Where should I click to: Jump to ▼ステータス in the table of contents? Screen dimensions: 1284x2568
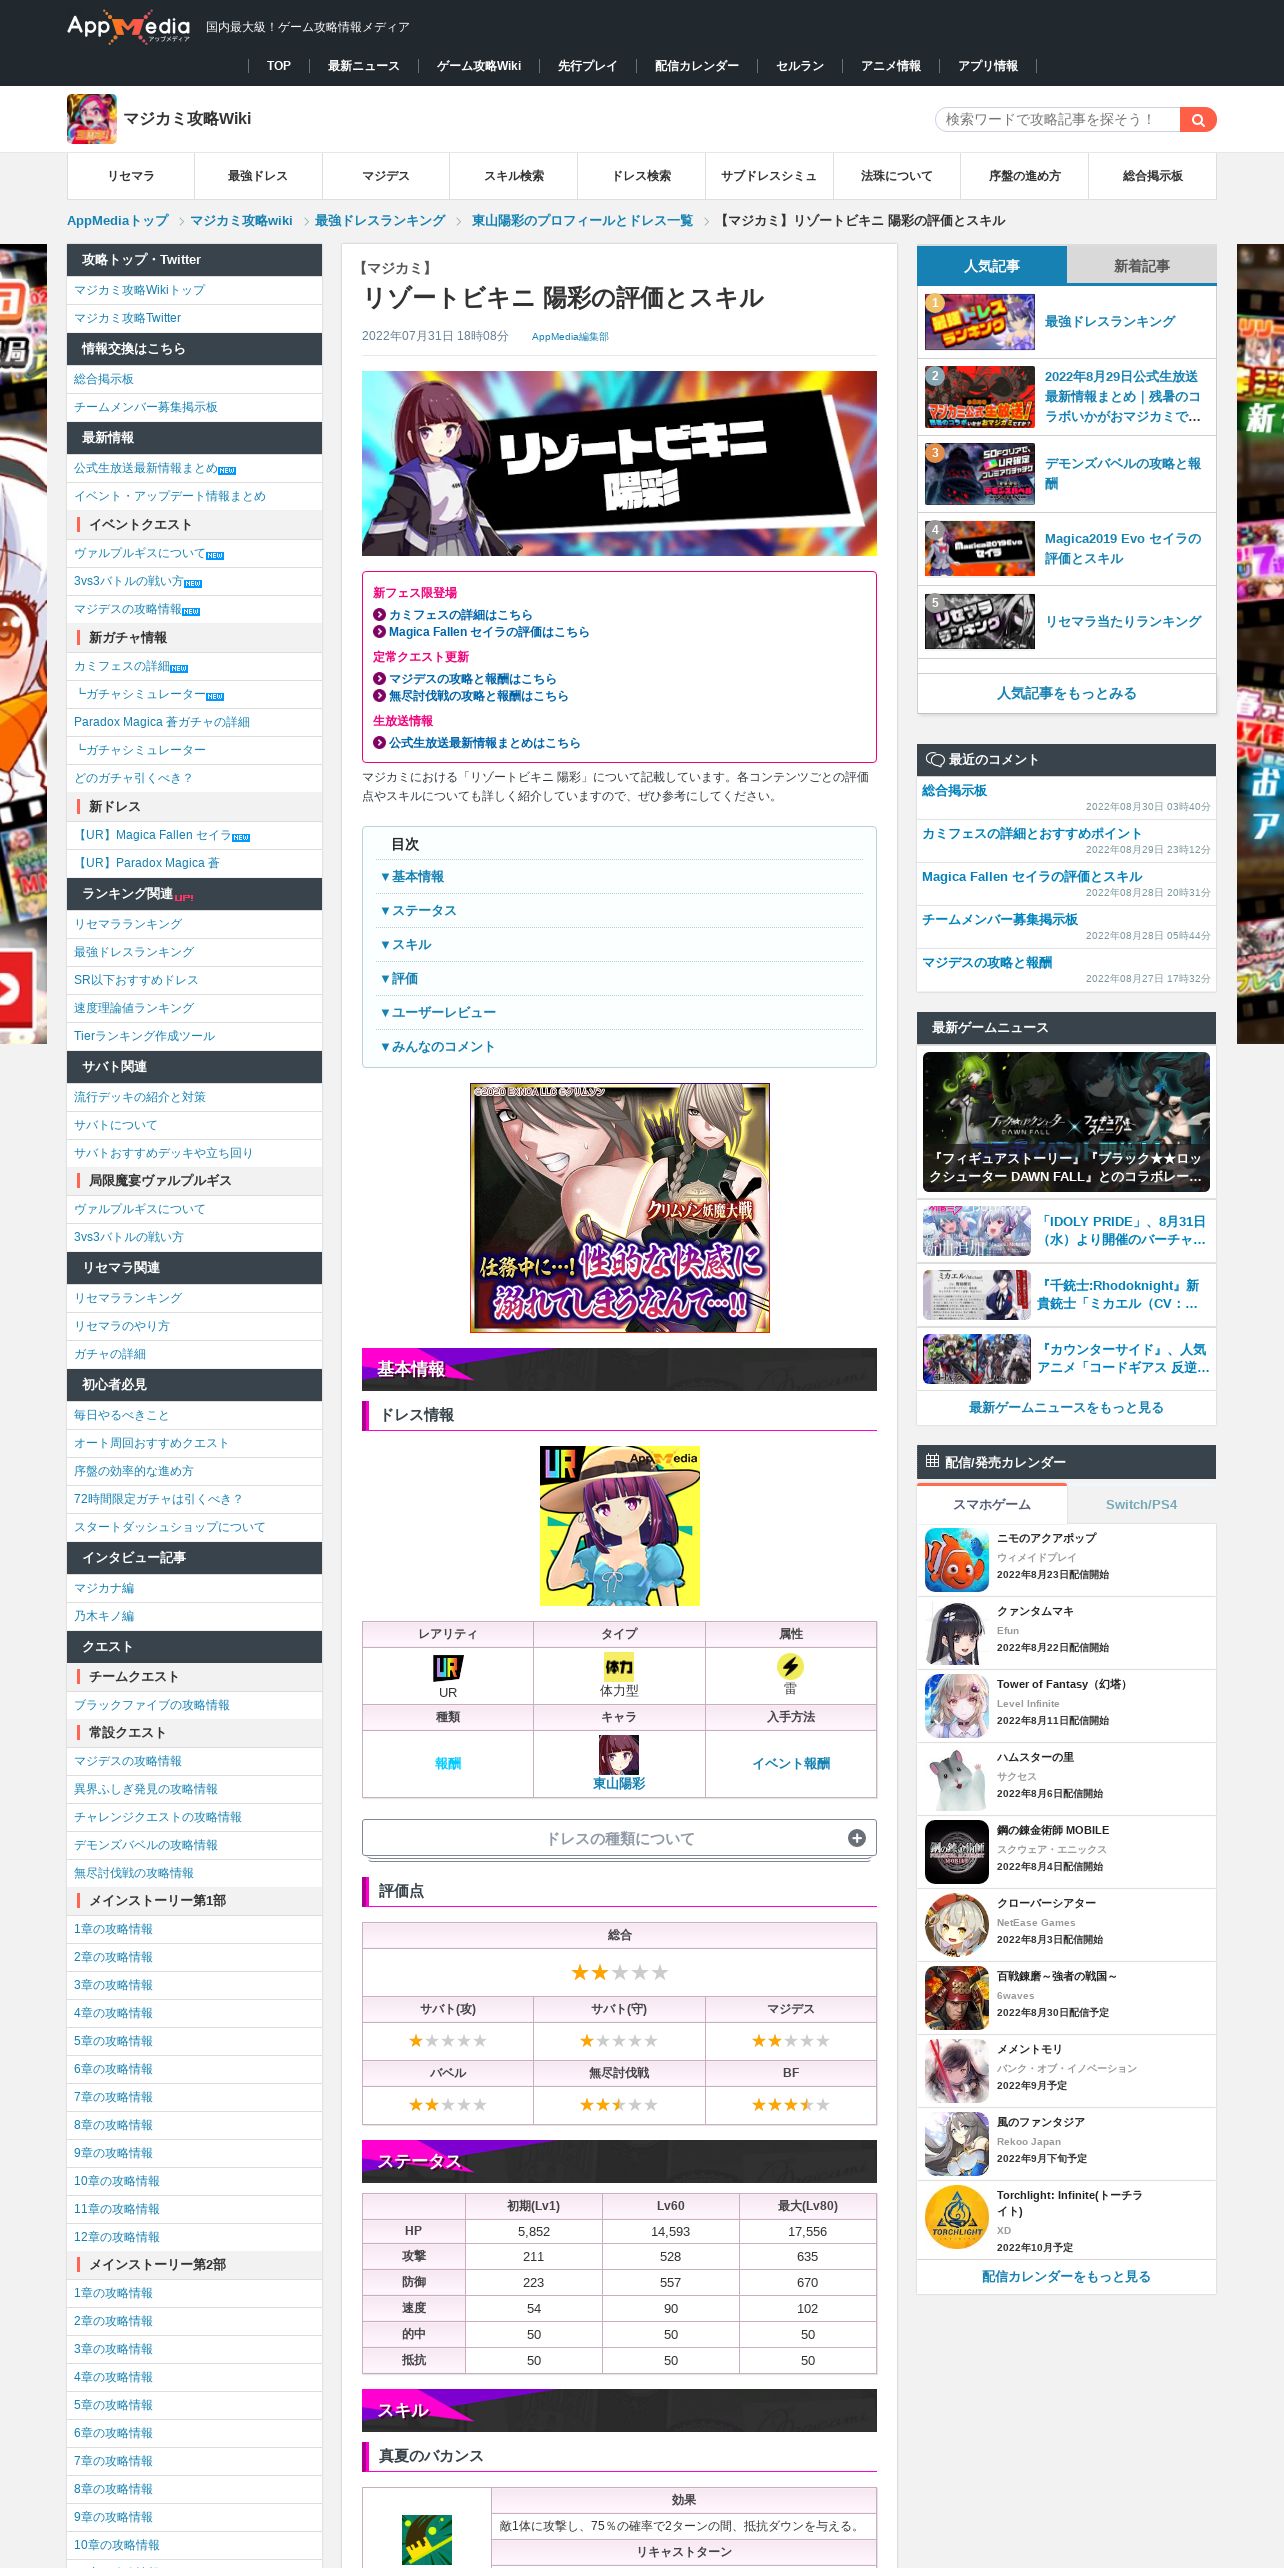point(418,911)
